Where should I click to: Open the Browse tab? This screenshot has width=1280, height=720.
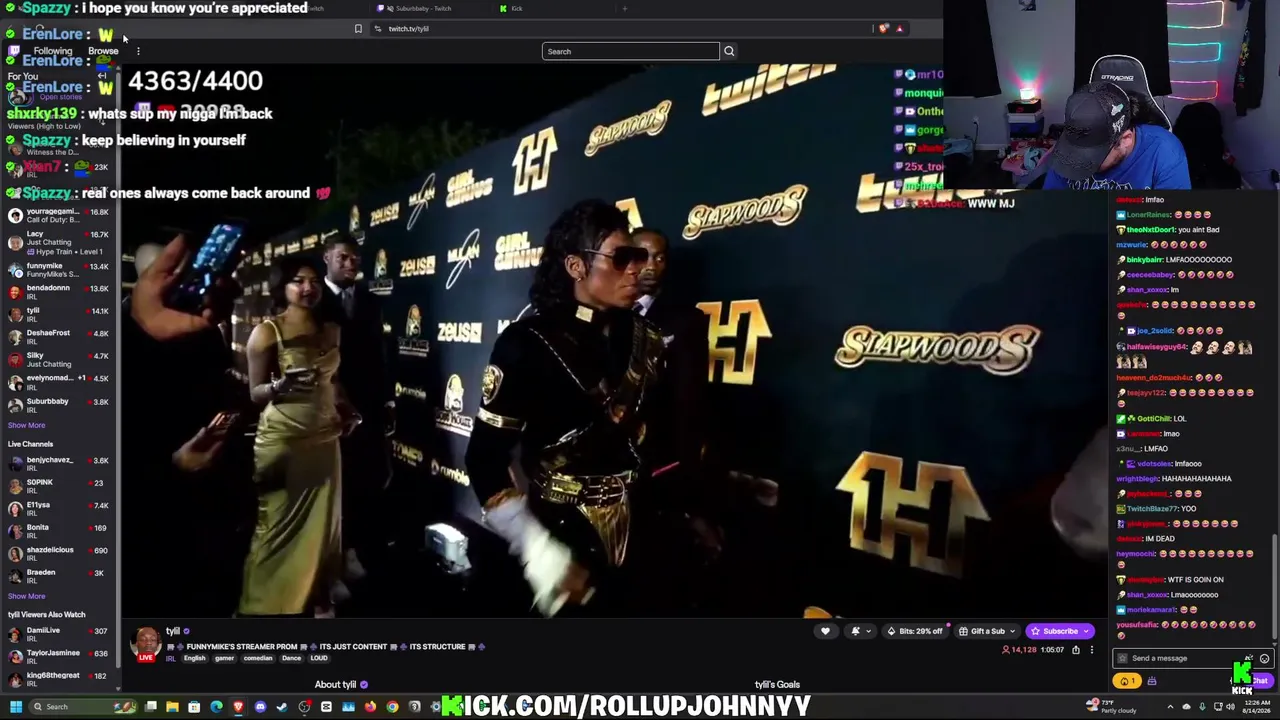click(x=103, y=51)
